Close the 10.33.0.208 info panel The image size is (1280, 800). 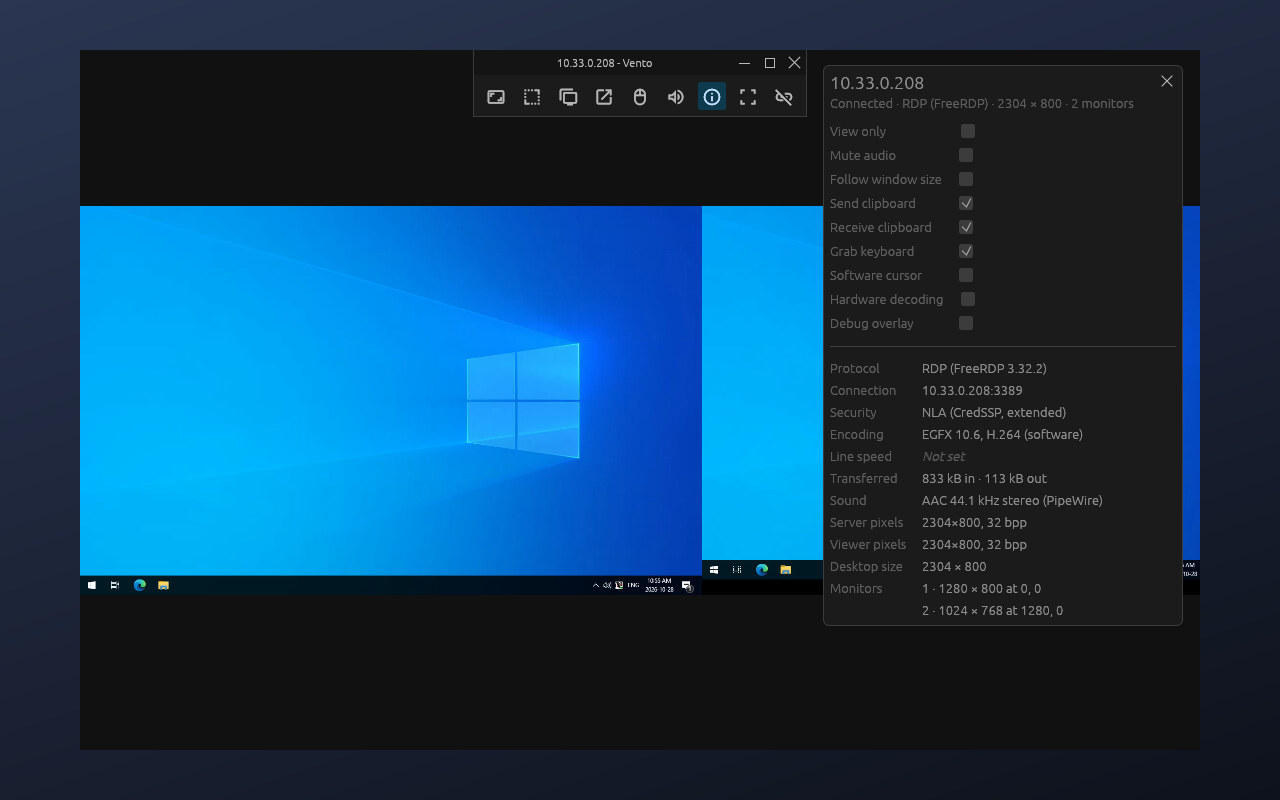pos(1166,81)
